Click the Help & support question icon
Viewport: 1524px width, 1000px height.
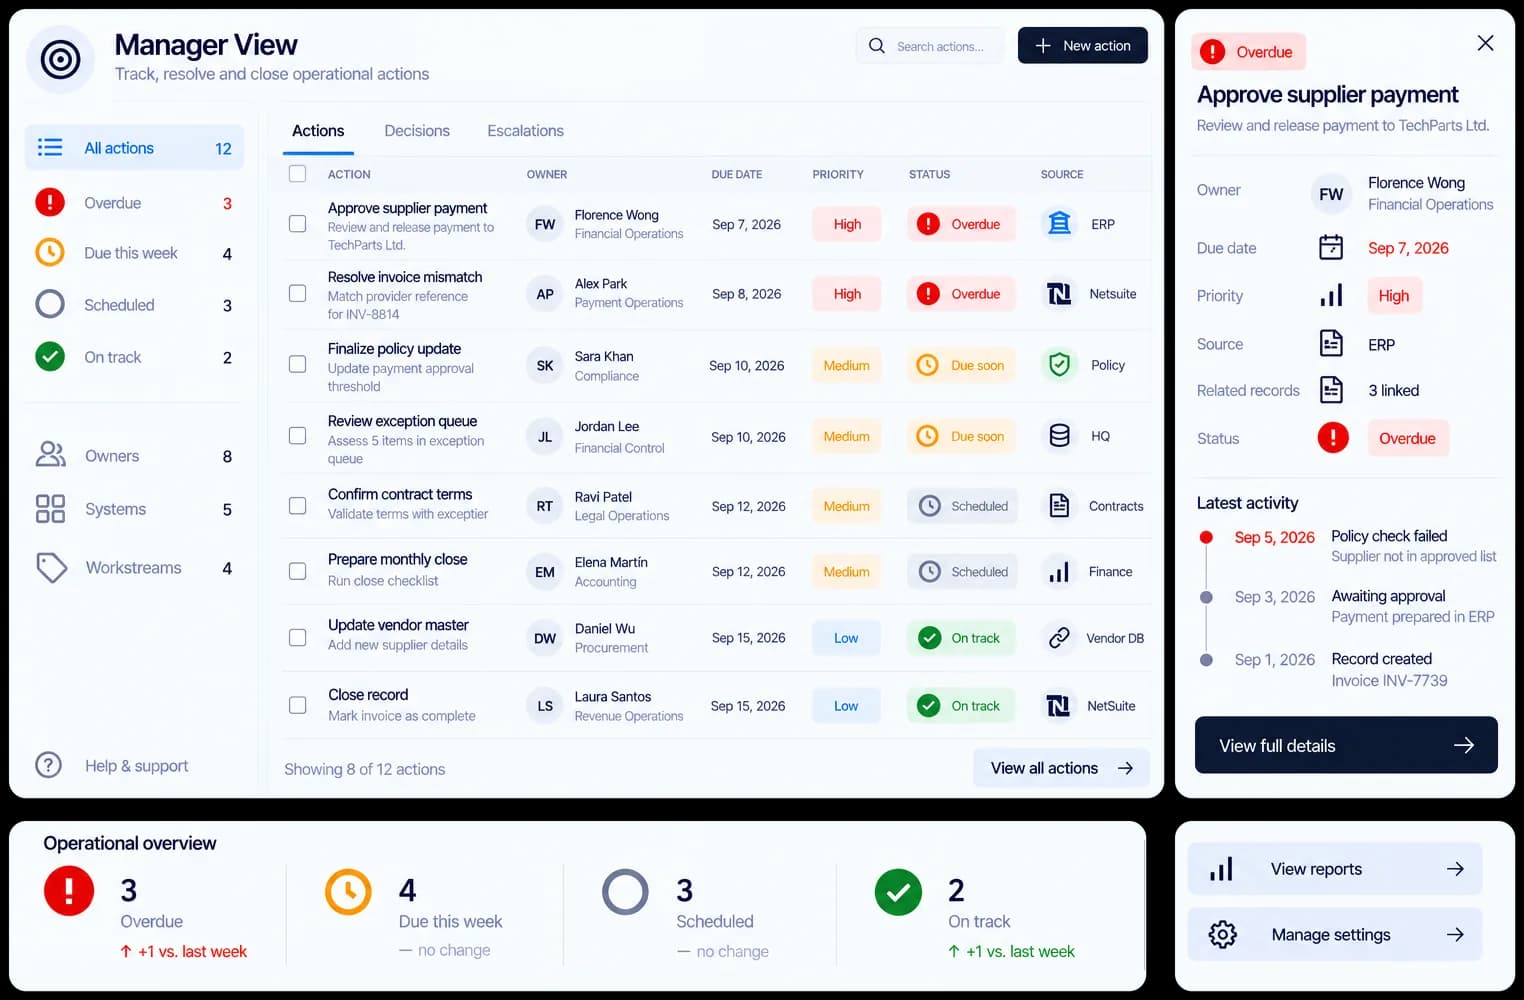48,765
